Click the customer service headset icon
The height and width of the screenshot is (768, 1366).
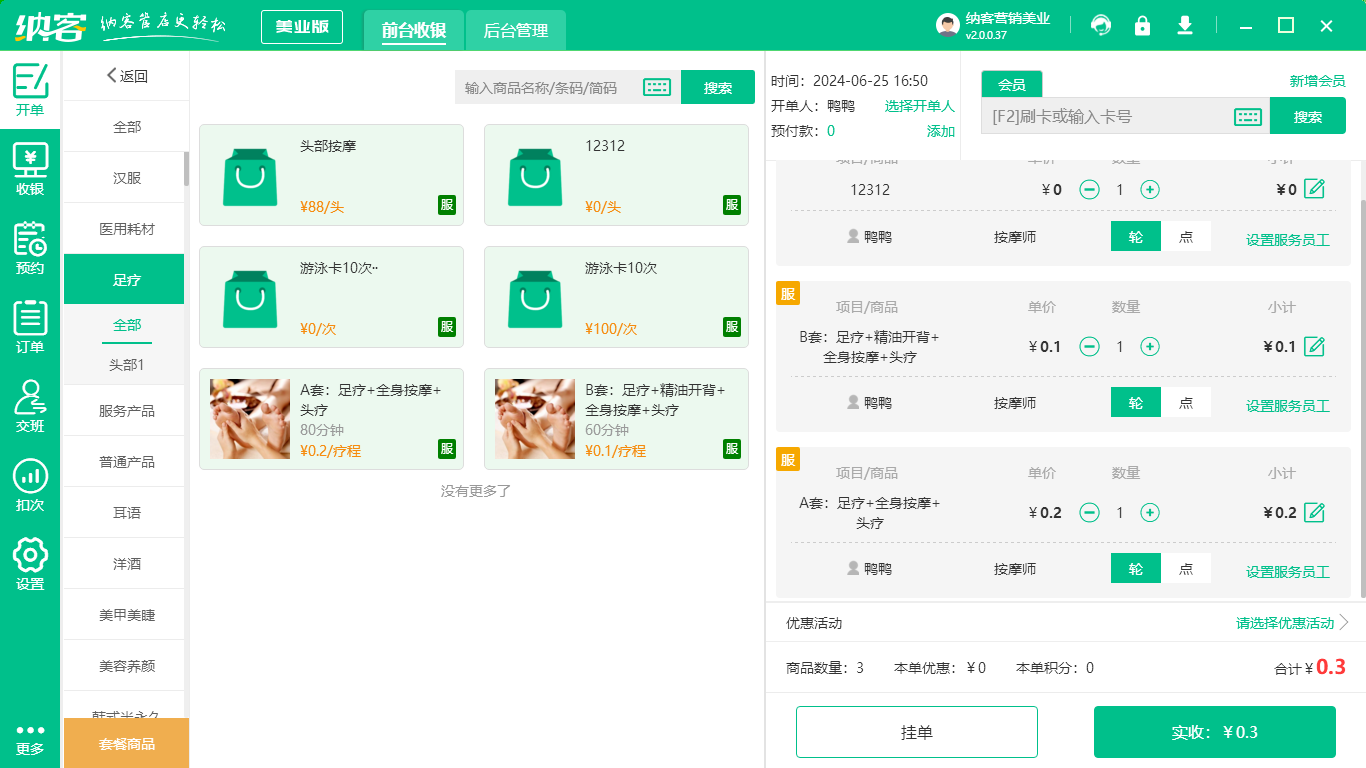pos(1101,25)
